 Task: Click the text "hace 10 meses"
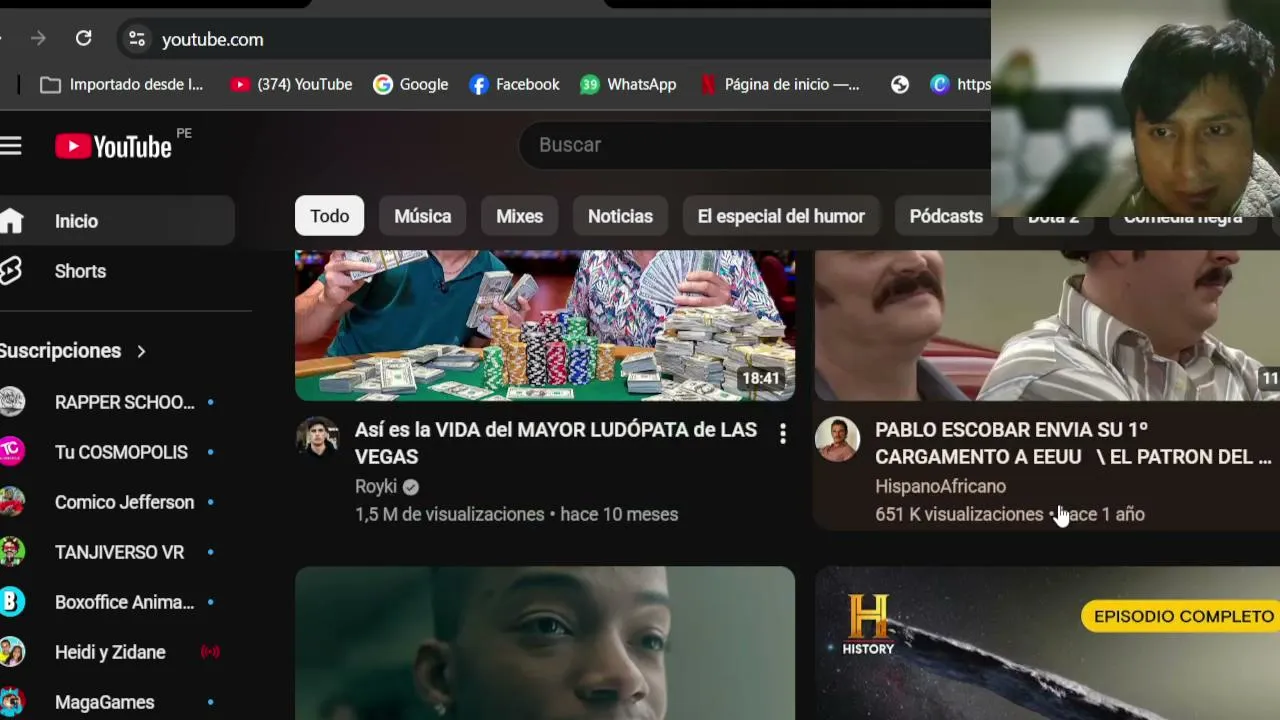click(619, 514)
